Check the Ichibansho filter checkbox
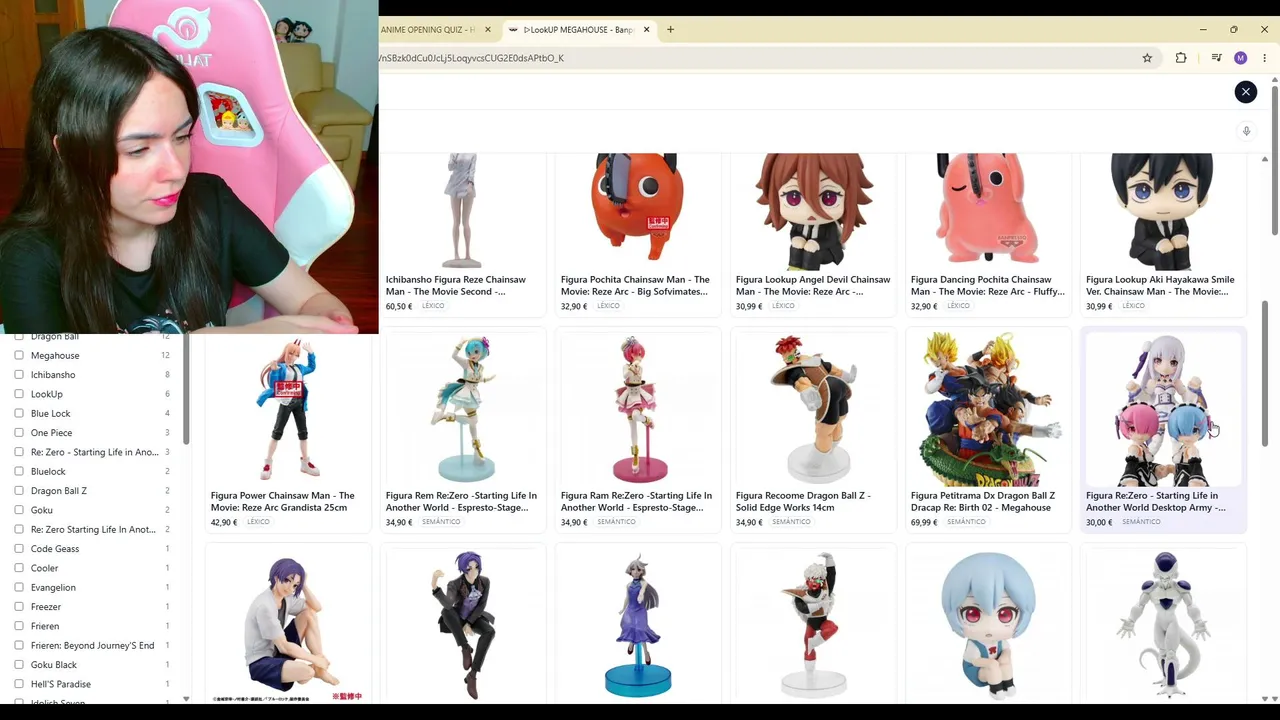 pyautogui.click(x=19, y=375)
